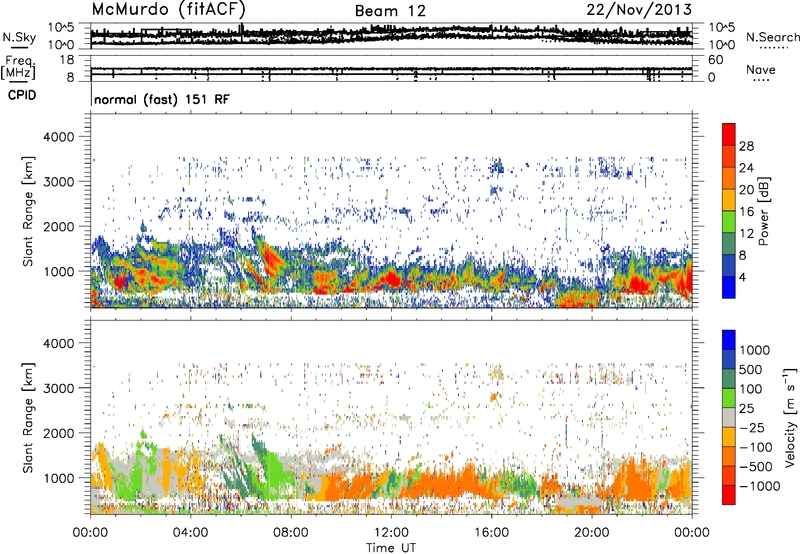Click the '500' velocity colorbar label

(x=751, y=370)
